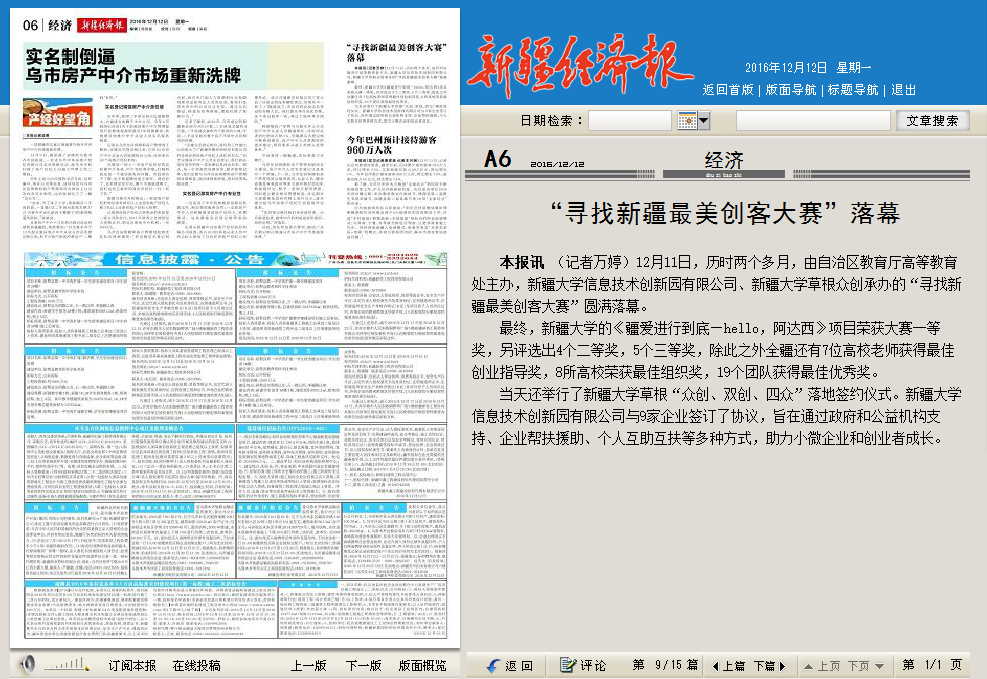987x679 pixels.
Task: Open 标题导航 navigation link
Action: 853,89
